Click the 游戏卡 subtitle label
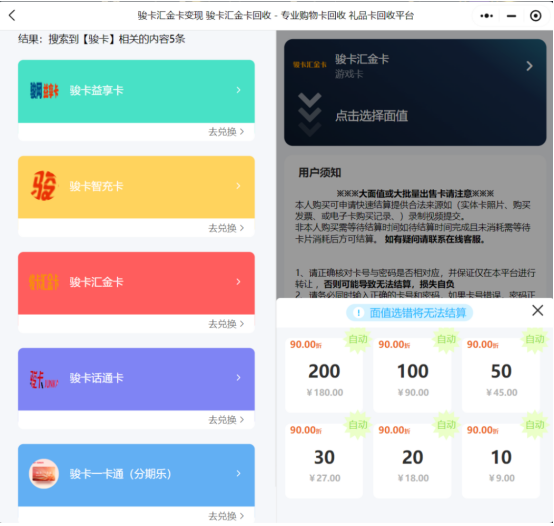Image resolution: width=554 pixels, height=526 pixels. (349, 74)
